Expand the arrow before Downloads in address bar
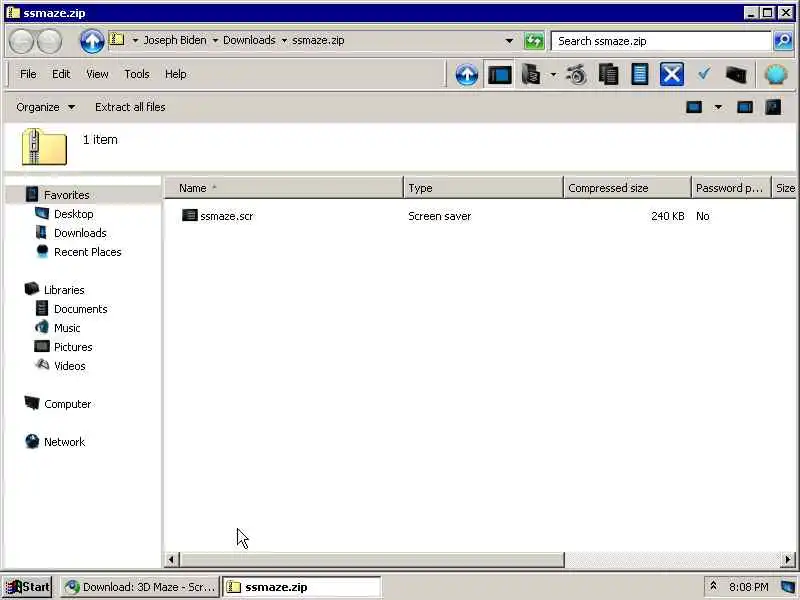 215,40
